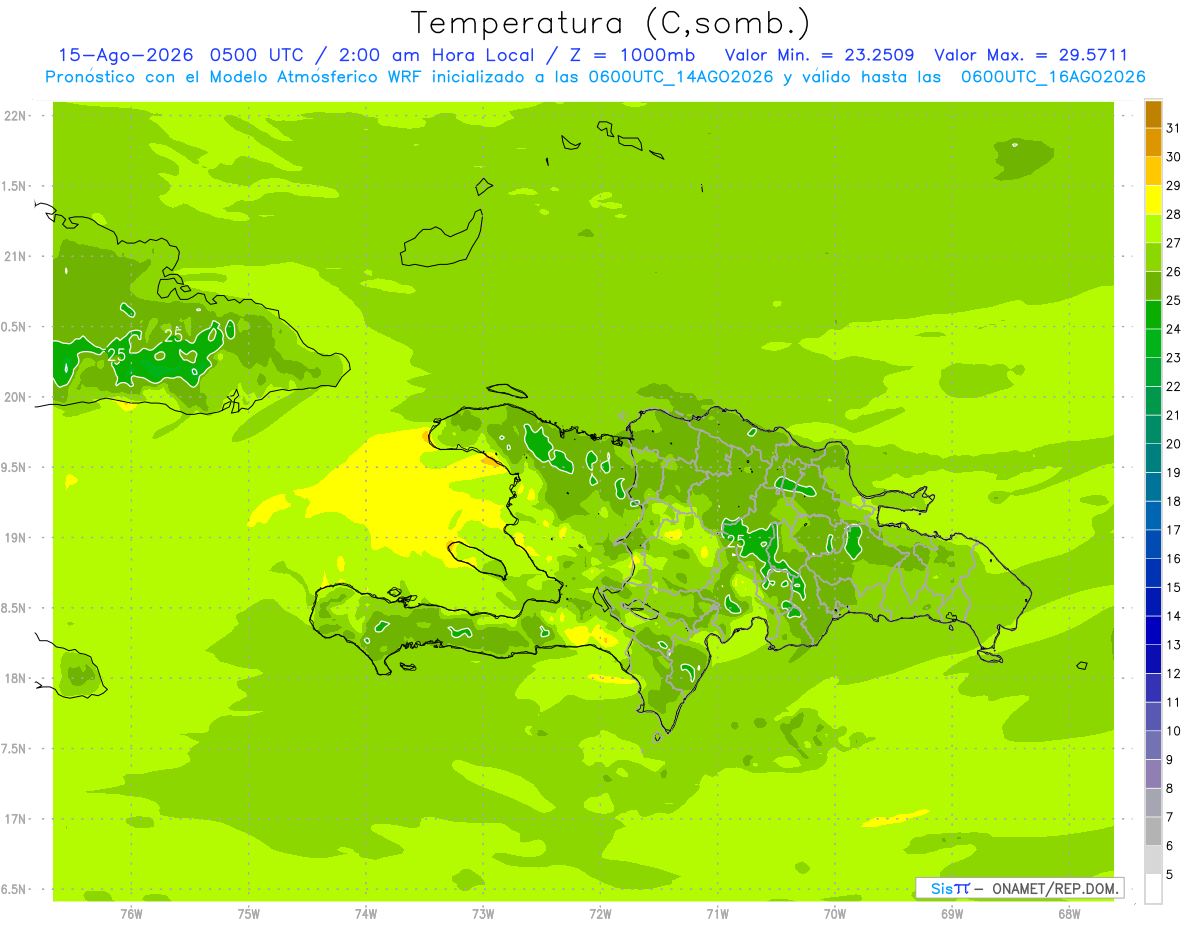Click the legend number 25
Screen dimensions: 1200x927
click(x=1174, y=300)
